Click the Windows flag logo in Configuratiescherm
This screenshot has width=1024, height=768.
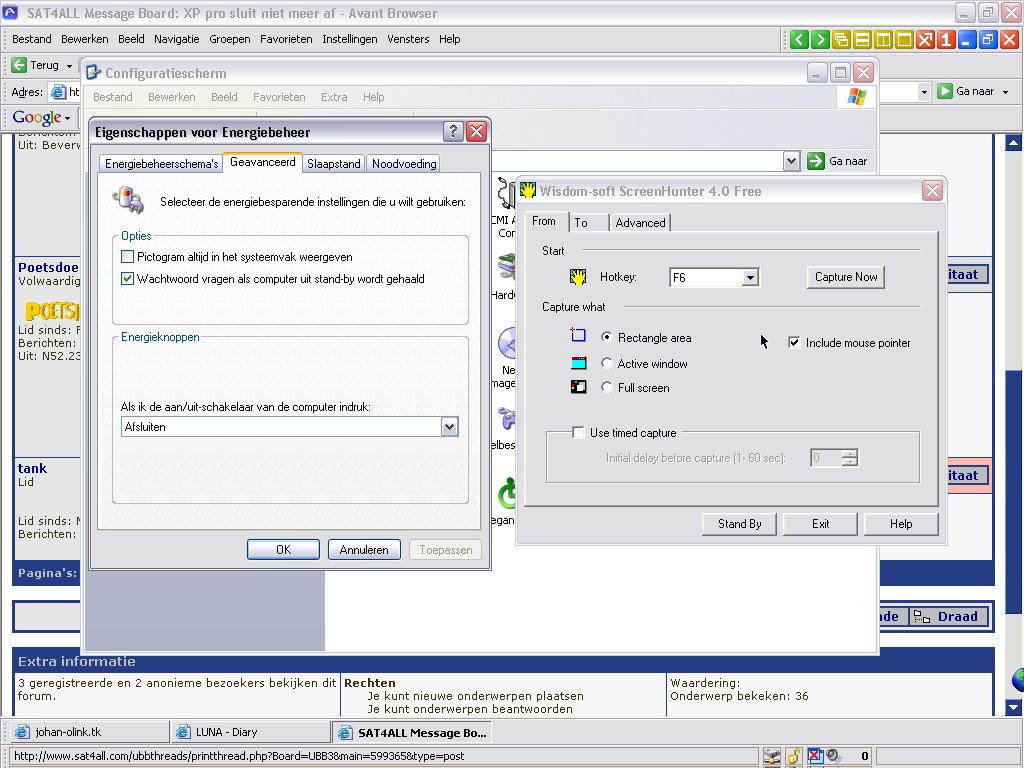[x=856, y=97]
